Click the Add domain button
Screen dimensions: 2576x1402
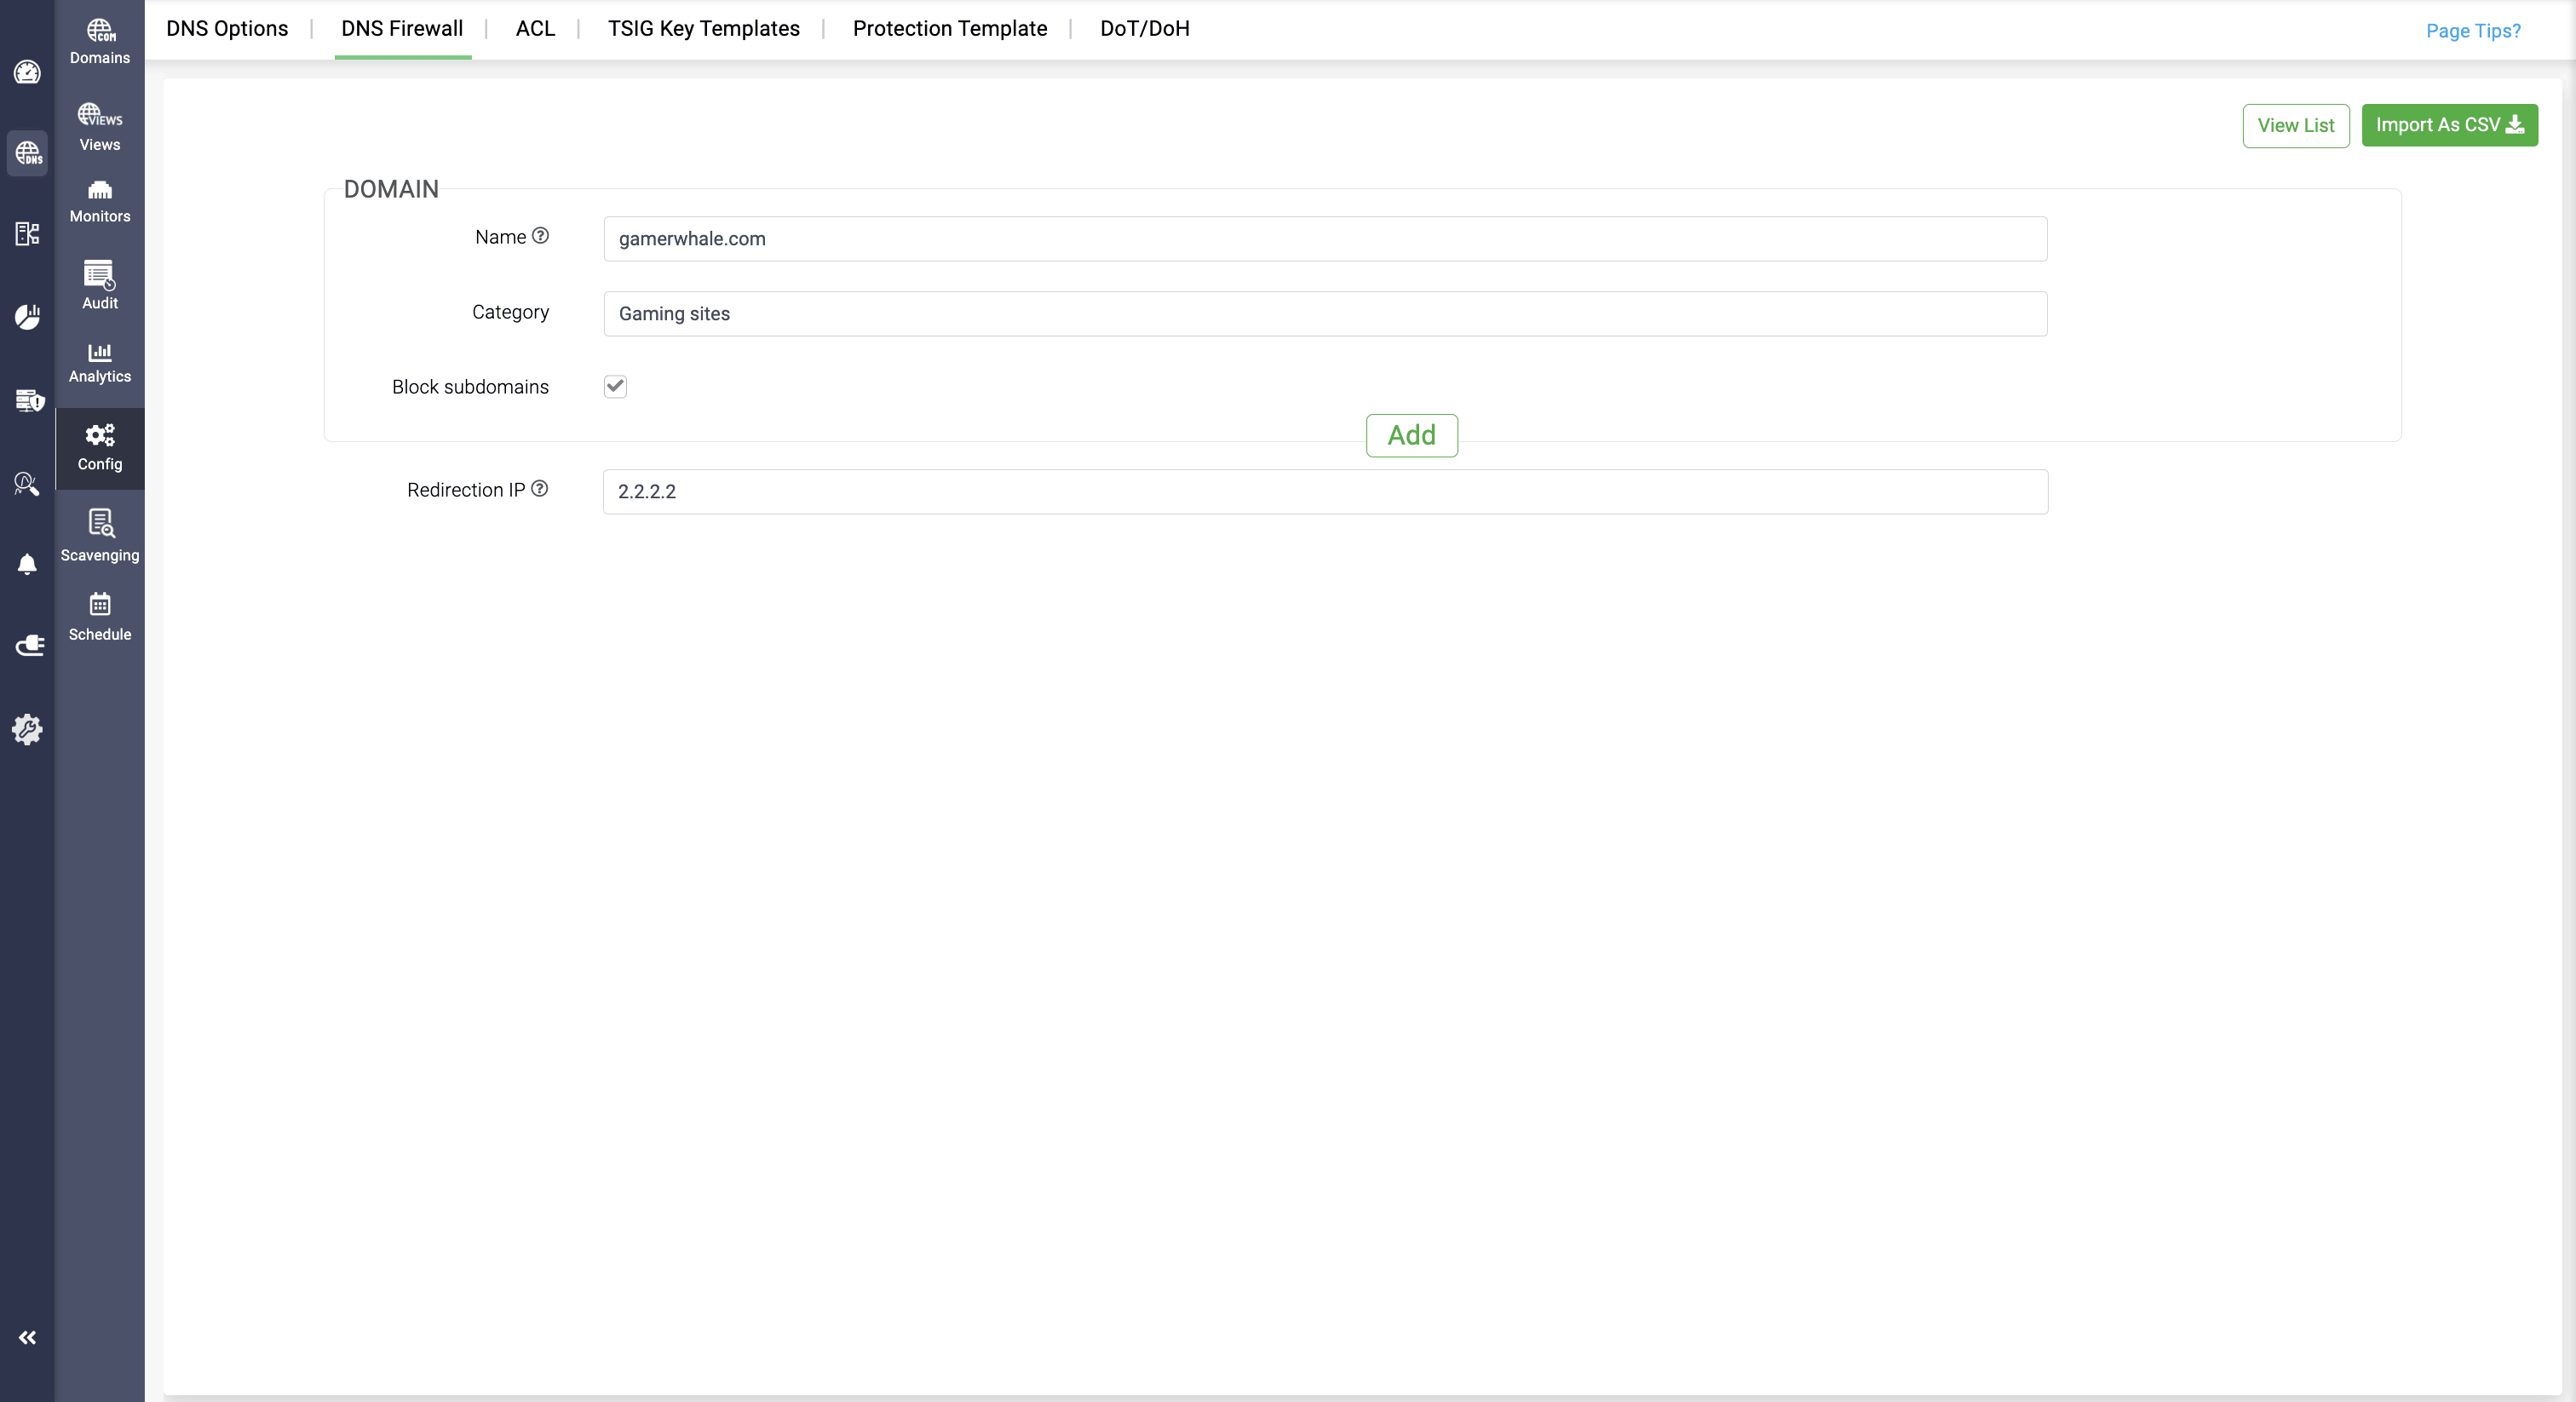tap(1411, 435)
